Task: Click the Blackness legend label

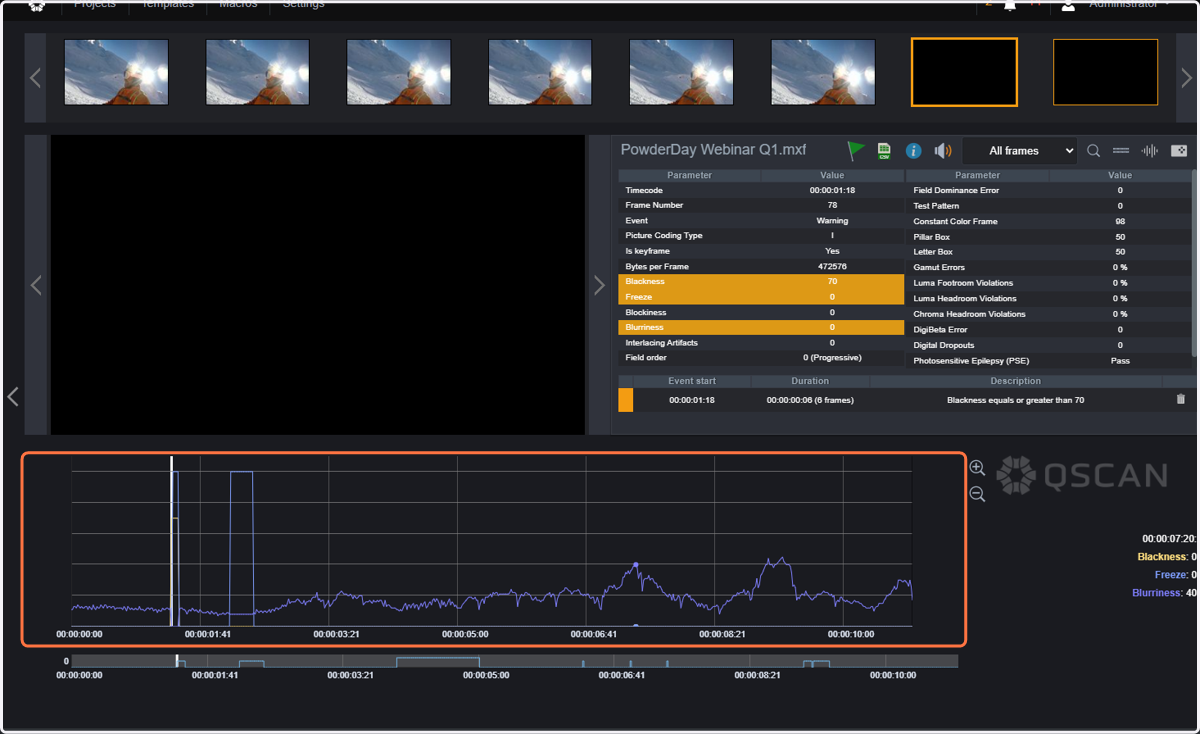Action: 1161,557
